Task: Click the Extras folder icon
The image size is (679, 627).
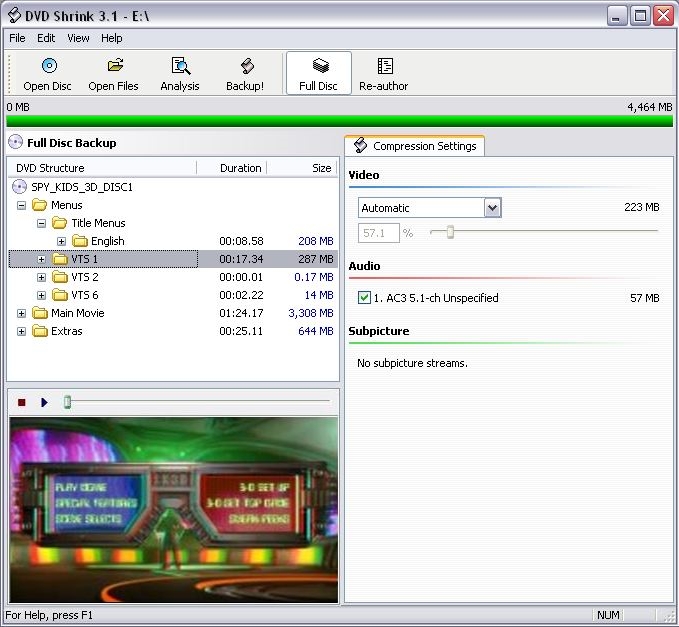Action: [39, 331]
